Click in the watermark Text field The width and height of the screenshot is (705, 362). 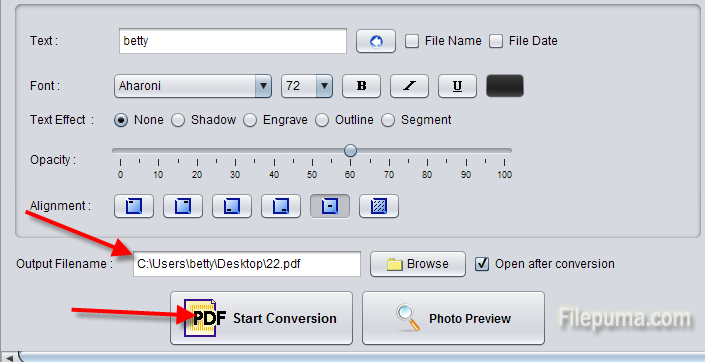(233, 41)
